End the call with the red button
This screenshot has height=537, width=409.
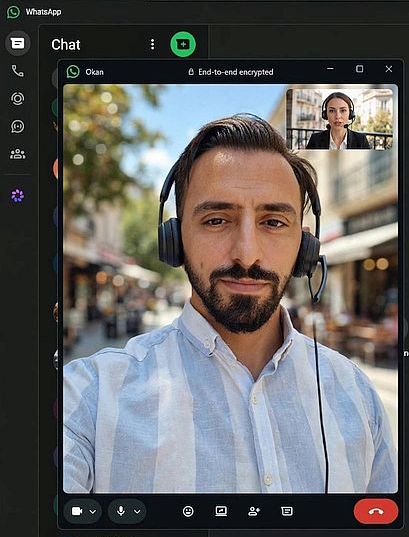tap(376, 511)
